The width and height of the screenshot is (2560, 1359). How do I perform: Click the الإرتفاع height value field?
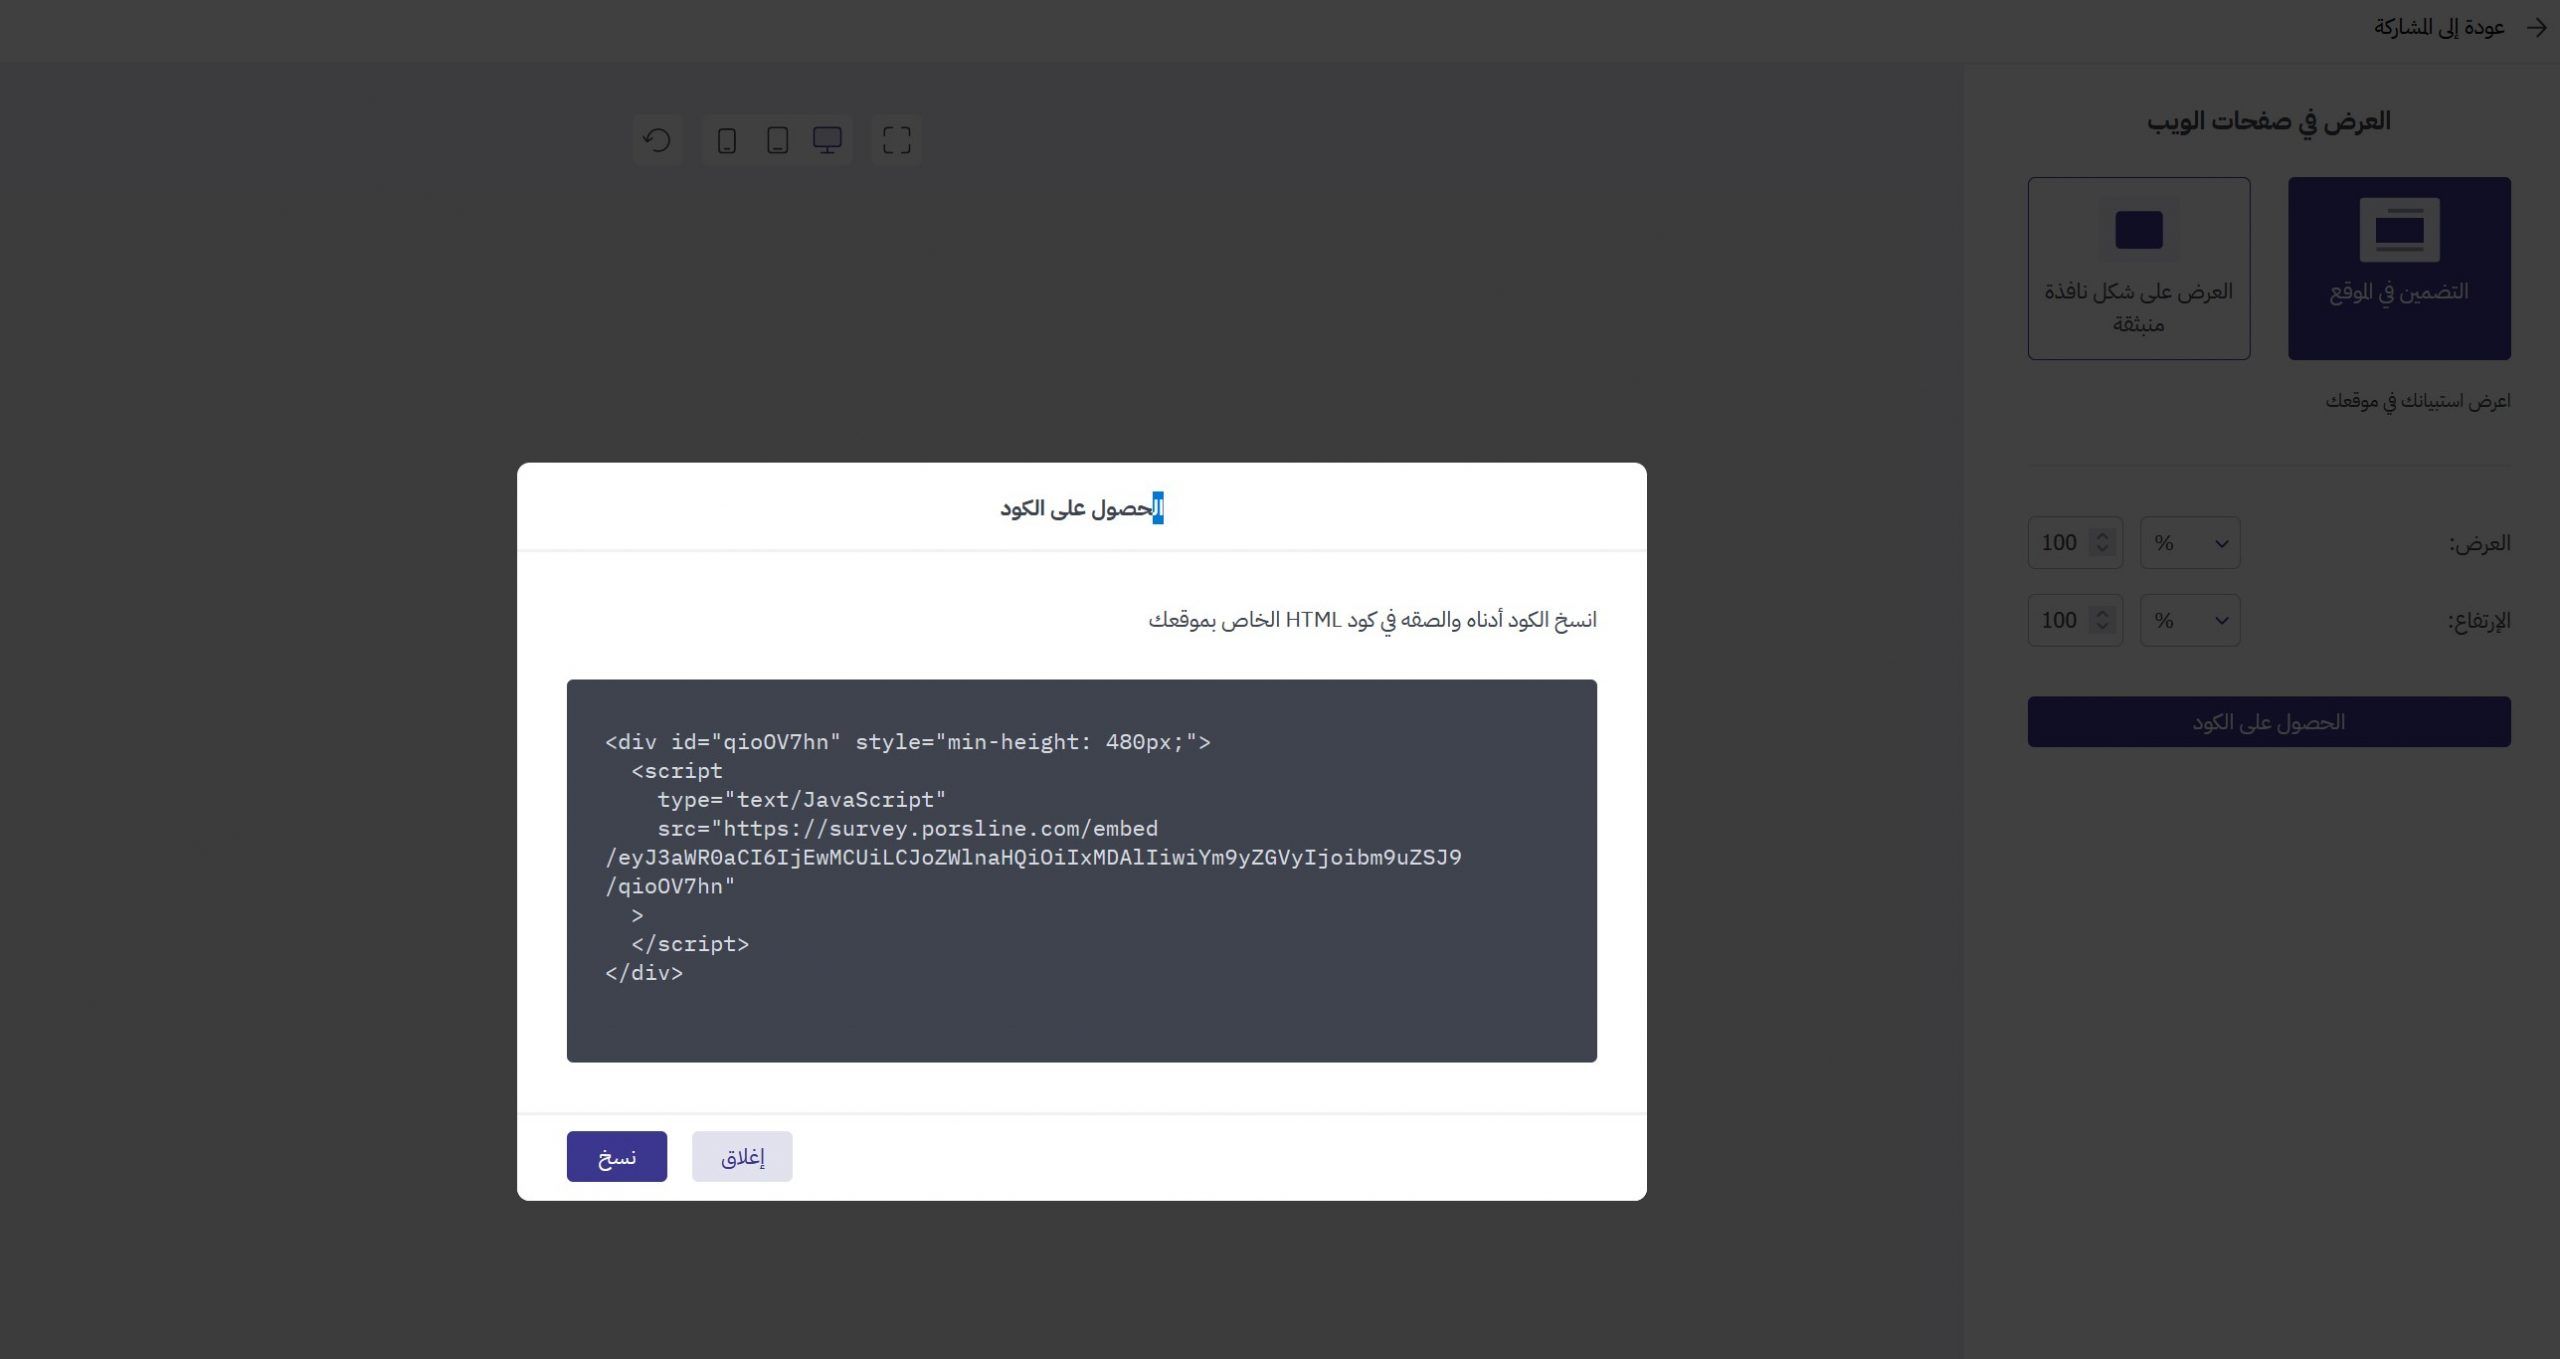tap(2075, 621)
